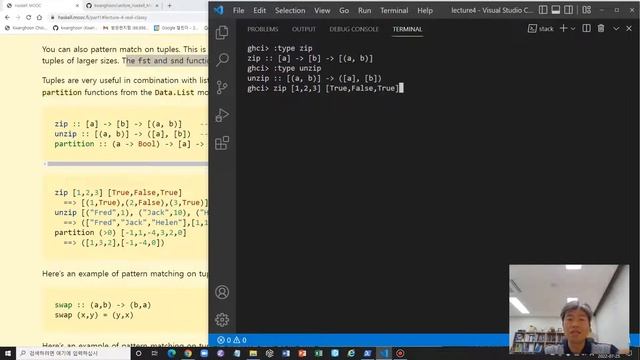The image size is (640, 360).
Task: Click the terminal line 'zip [1,2,3] [True,False,True]'
Action: 336,88
